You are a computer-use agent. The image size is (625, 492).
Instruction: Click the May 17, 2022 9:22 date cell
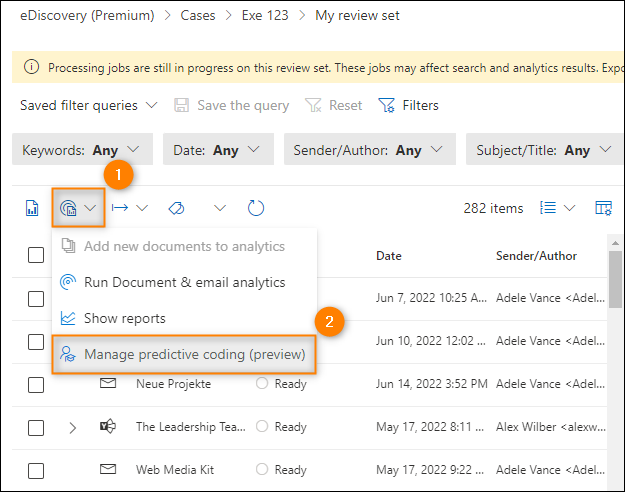click(x=430, y=470)
